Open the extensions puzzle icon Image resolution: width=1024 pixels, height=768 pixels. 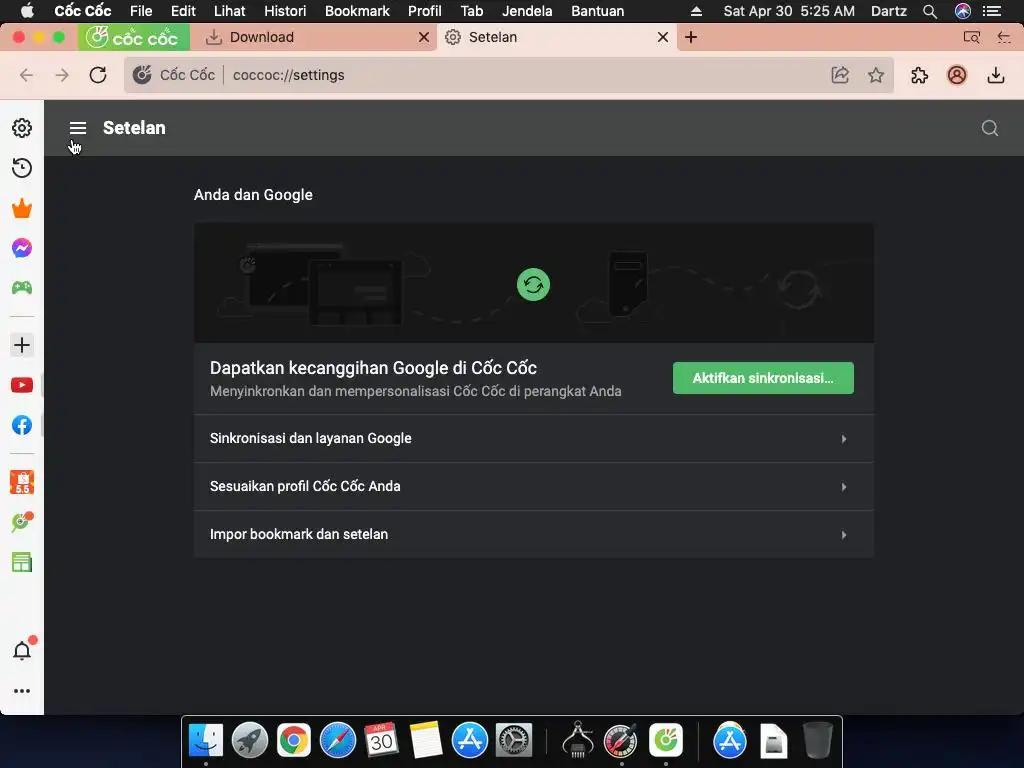coord(920,75)
